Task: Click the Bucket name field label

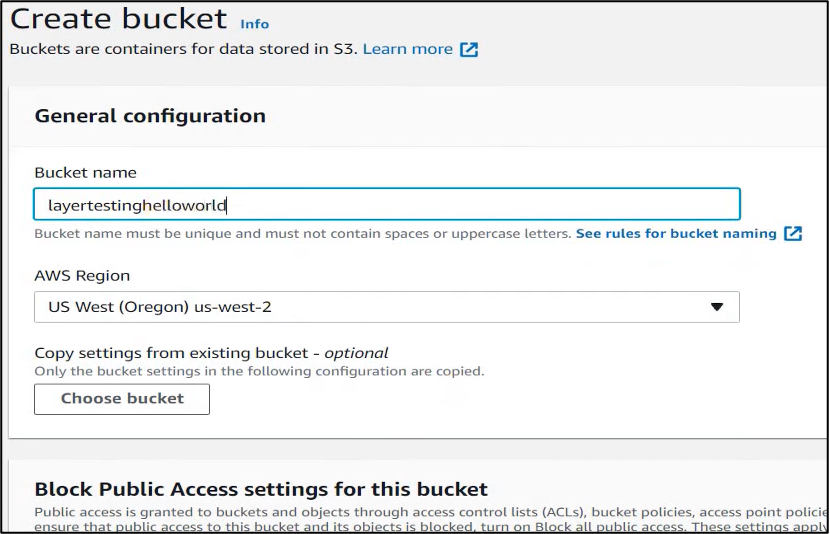Action: pyautogui.click(x=85, y=172)
